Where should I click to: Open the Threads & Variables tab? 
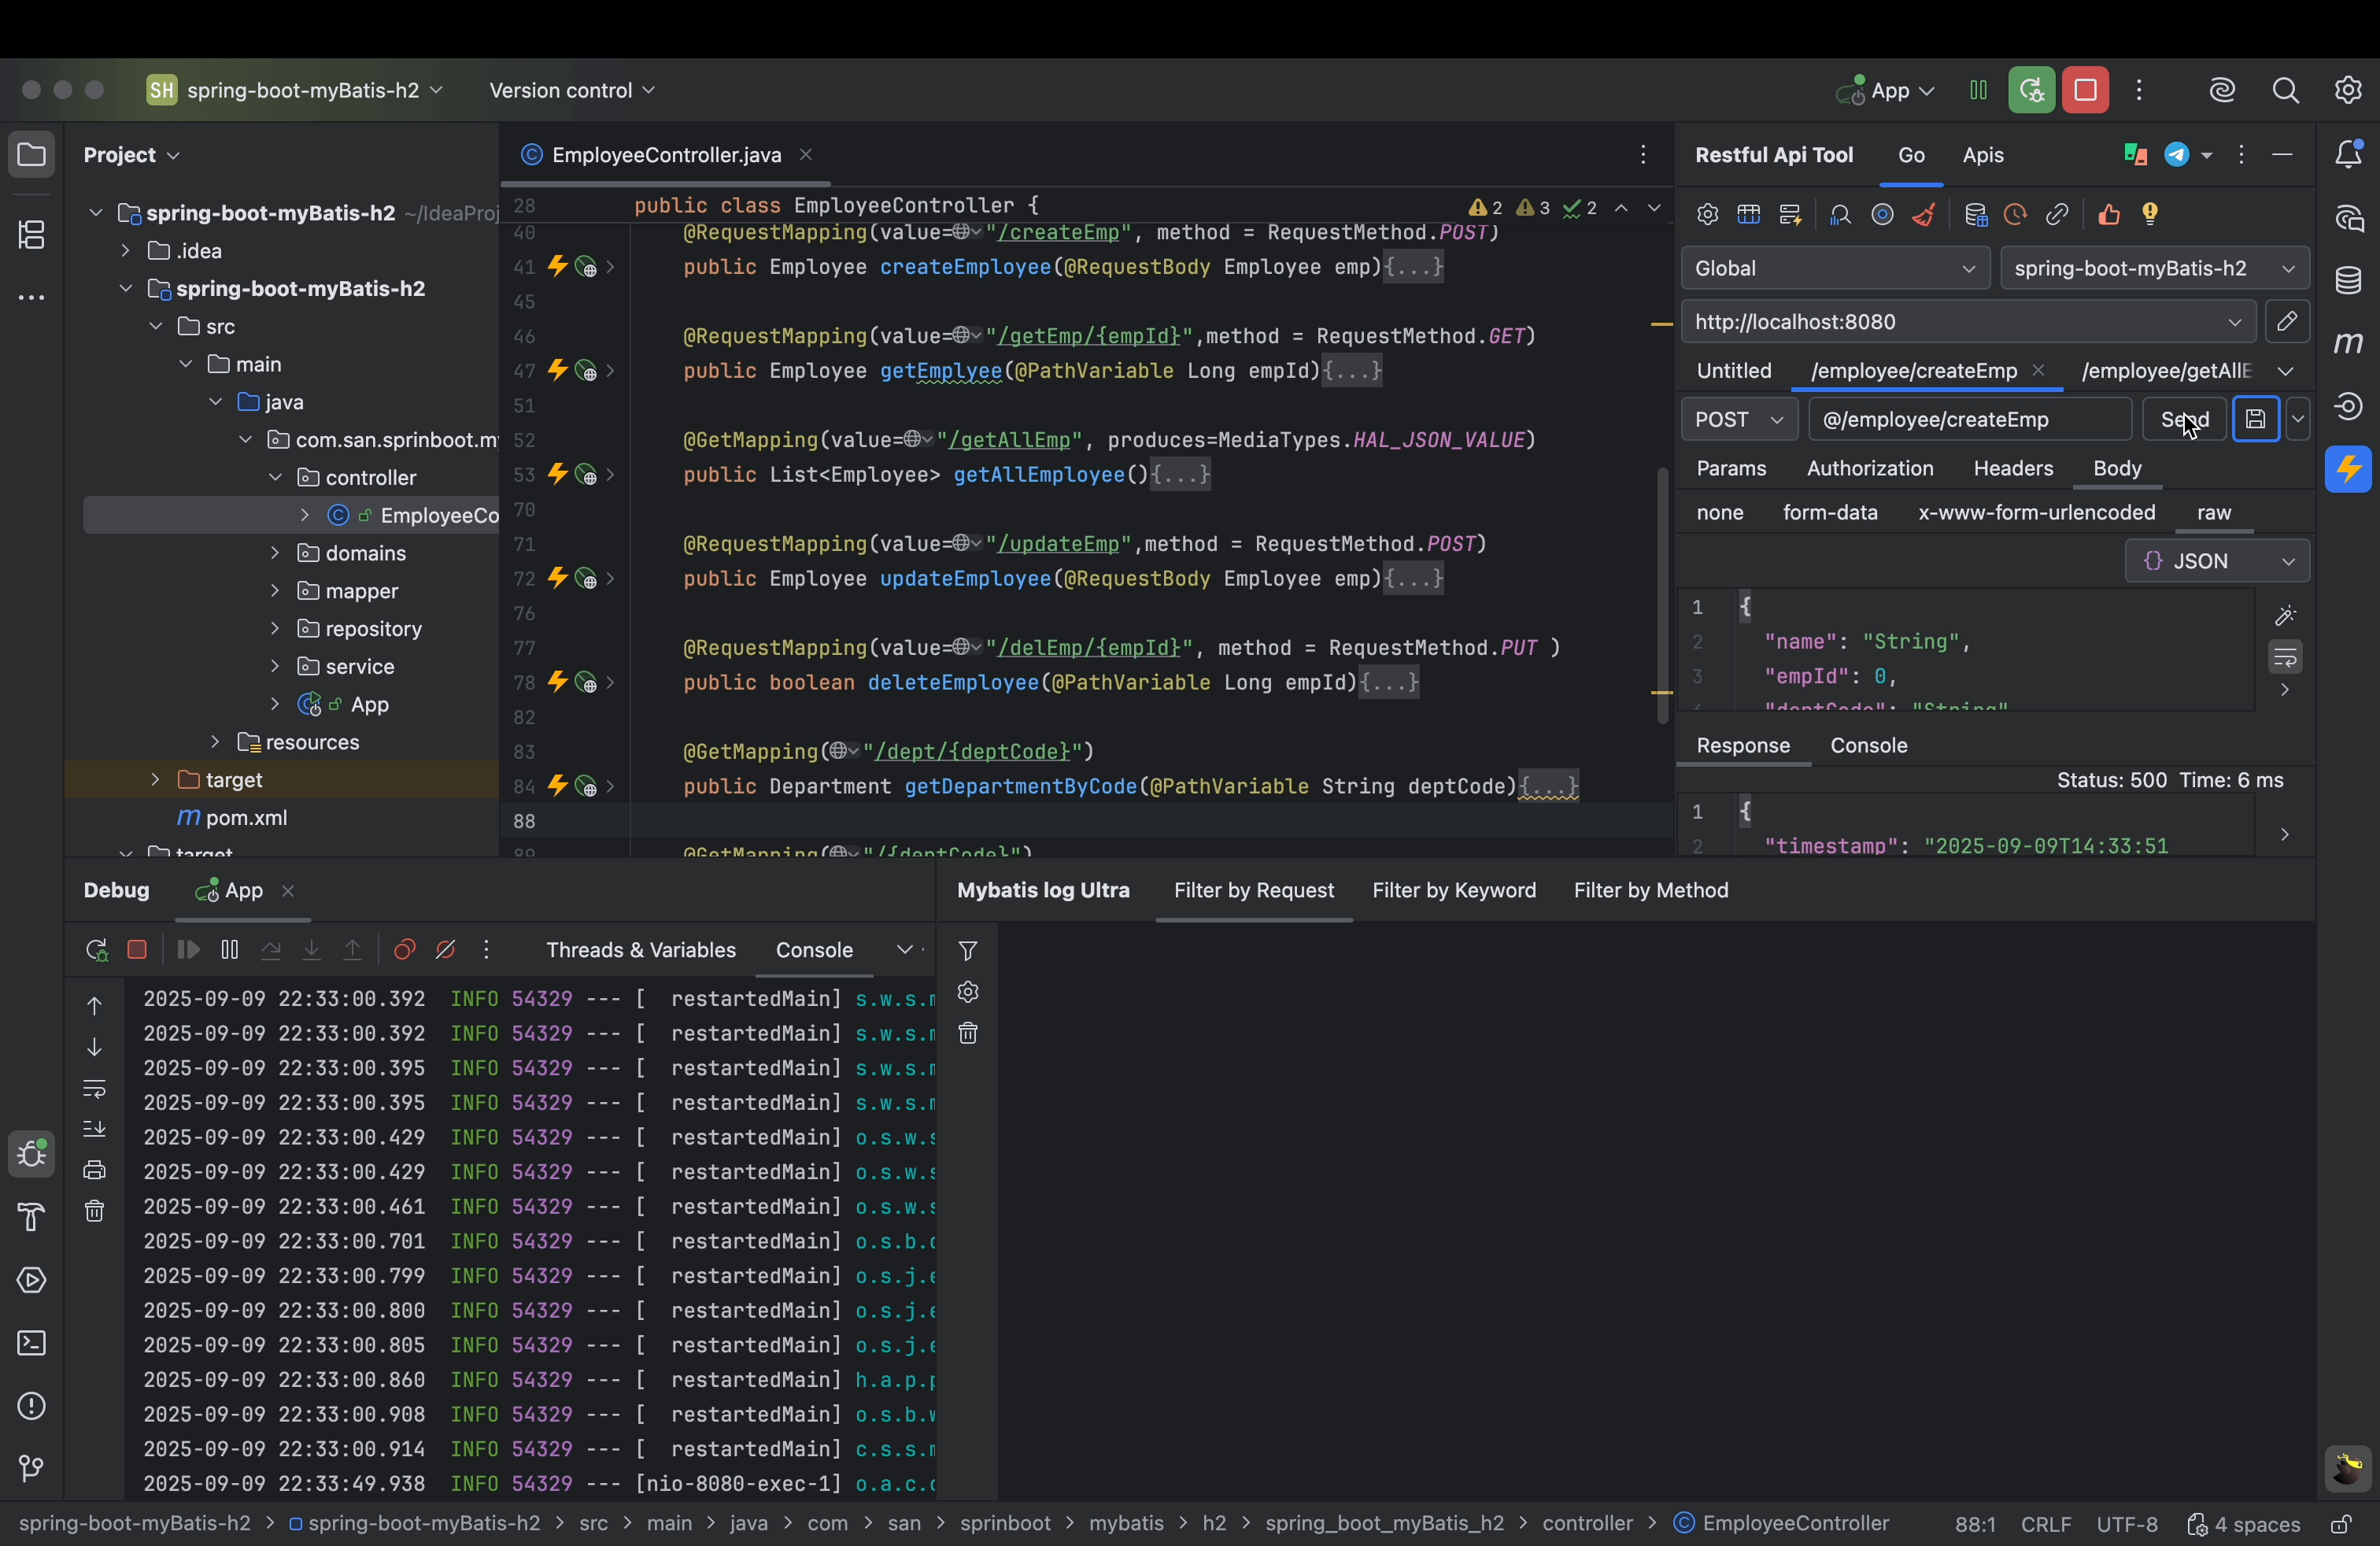coord(641,951)
